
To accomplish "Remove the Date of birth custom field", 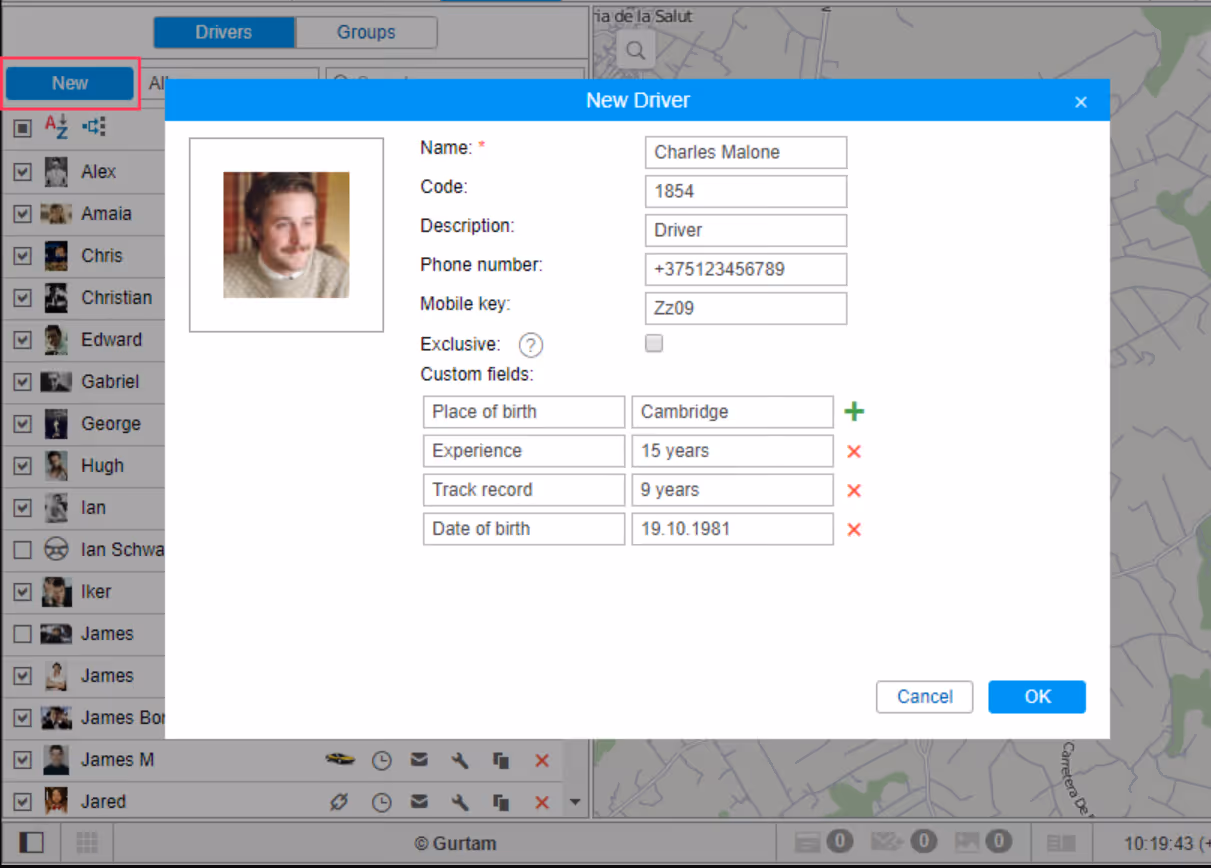I will pos(854,530).
